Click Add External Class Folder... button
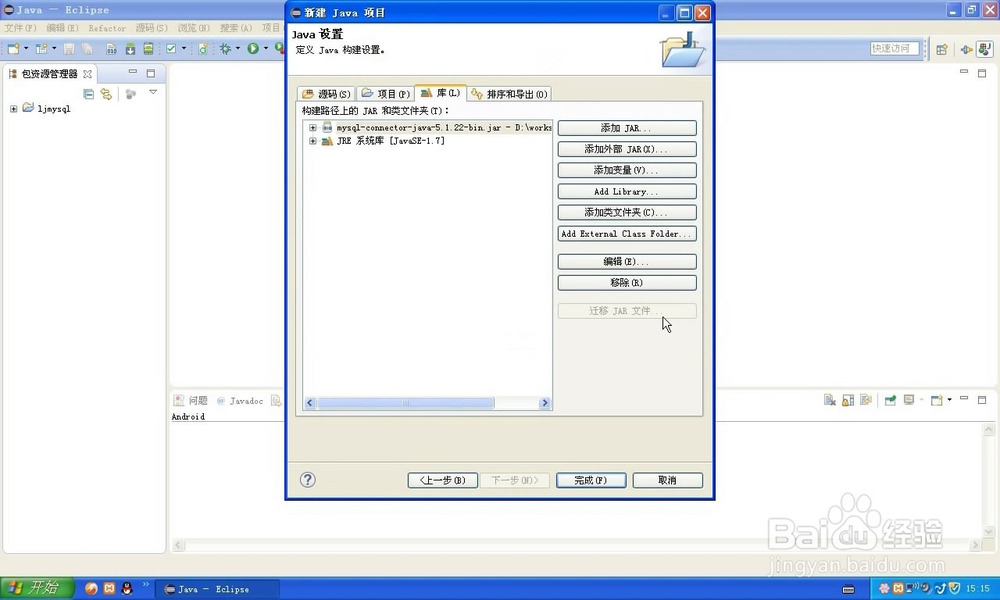Screen dimensions: 1000x600 point(627,233)
